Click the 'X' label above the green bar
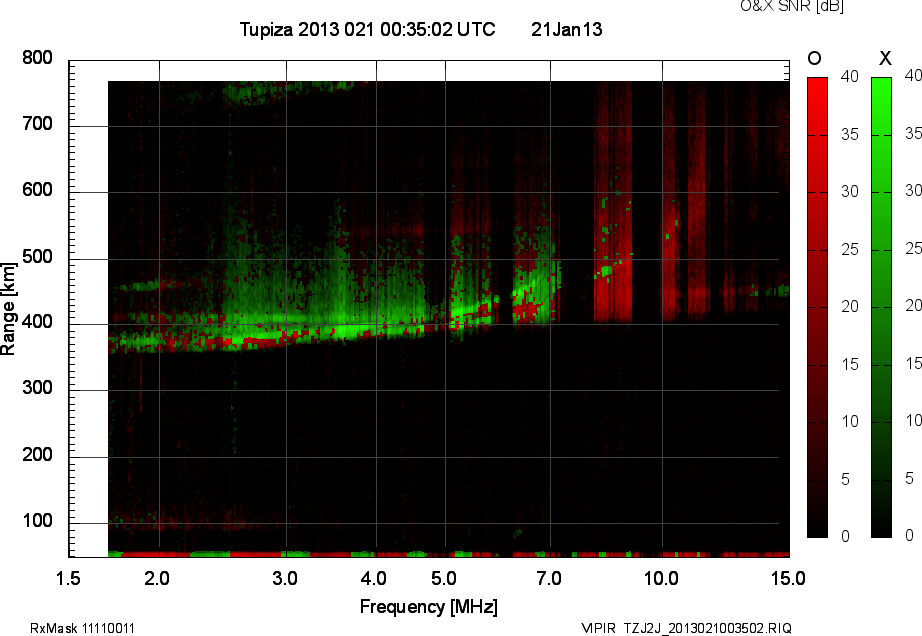This screenshot has height=636, width=922. [x=885, y=58]
